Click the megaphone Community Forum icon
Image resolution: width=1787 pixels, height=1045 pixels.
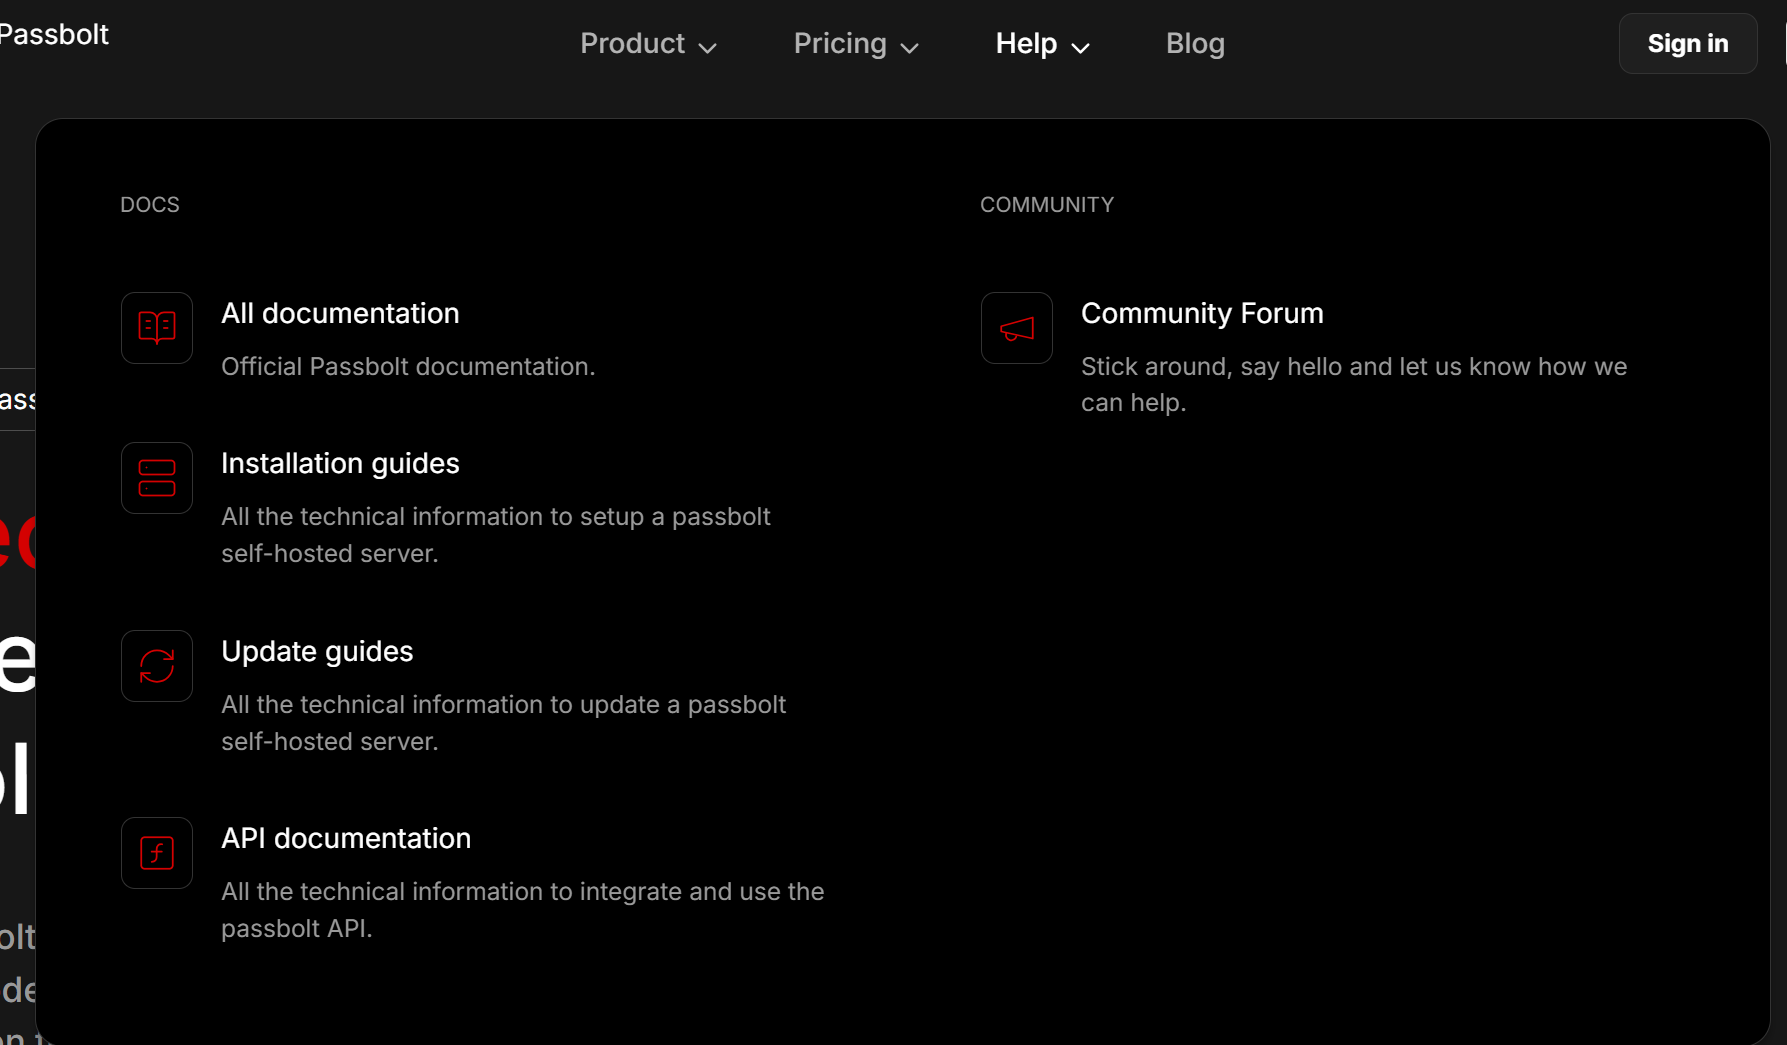[x=1017, y=328]
